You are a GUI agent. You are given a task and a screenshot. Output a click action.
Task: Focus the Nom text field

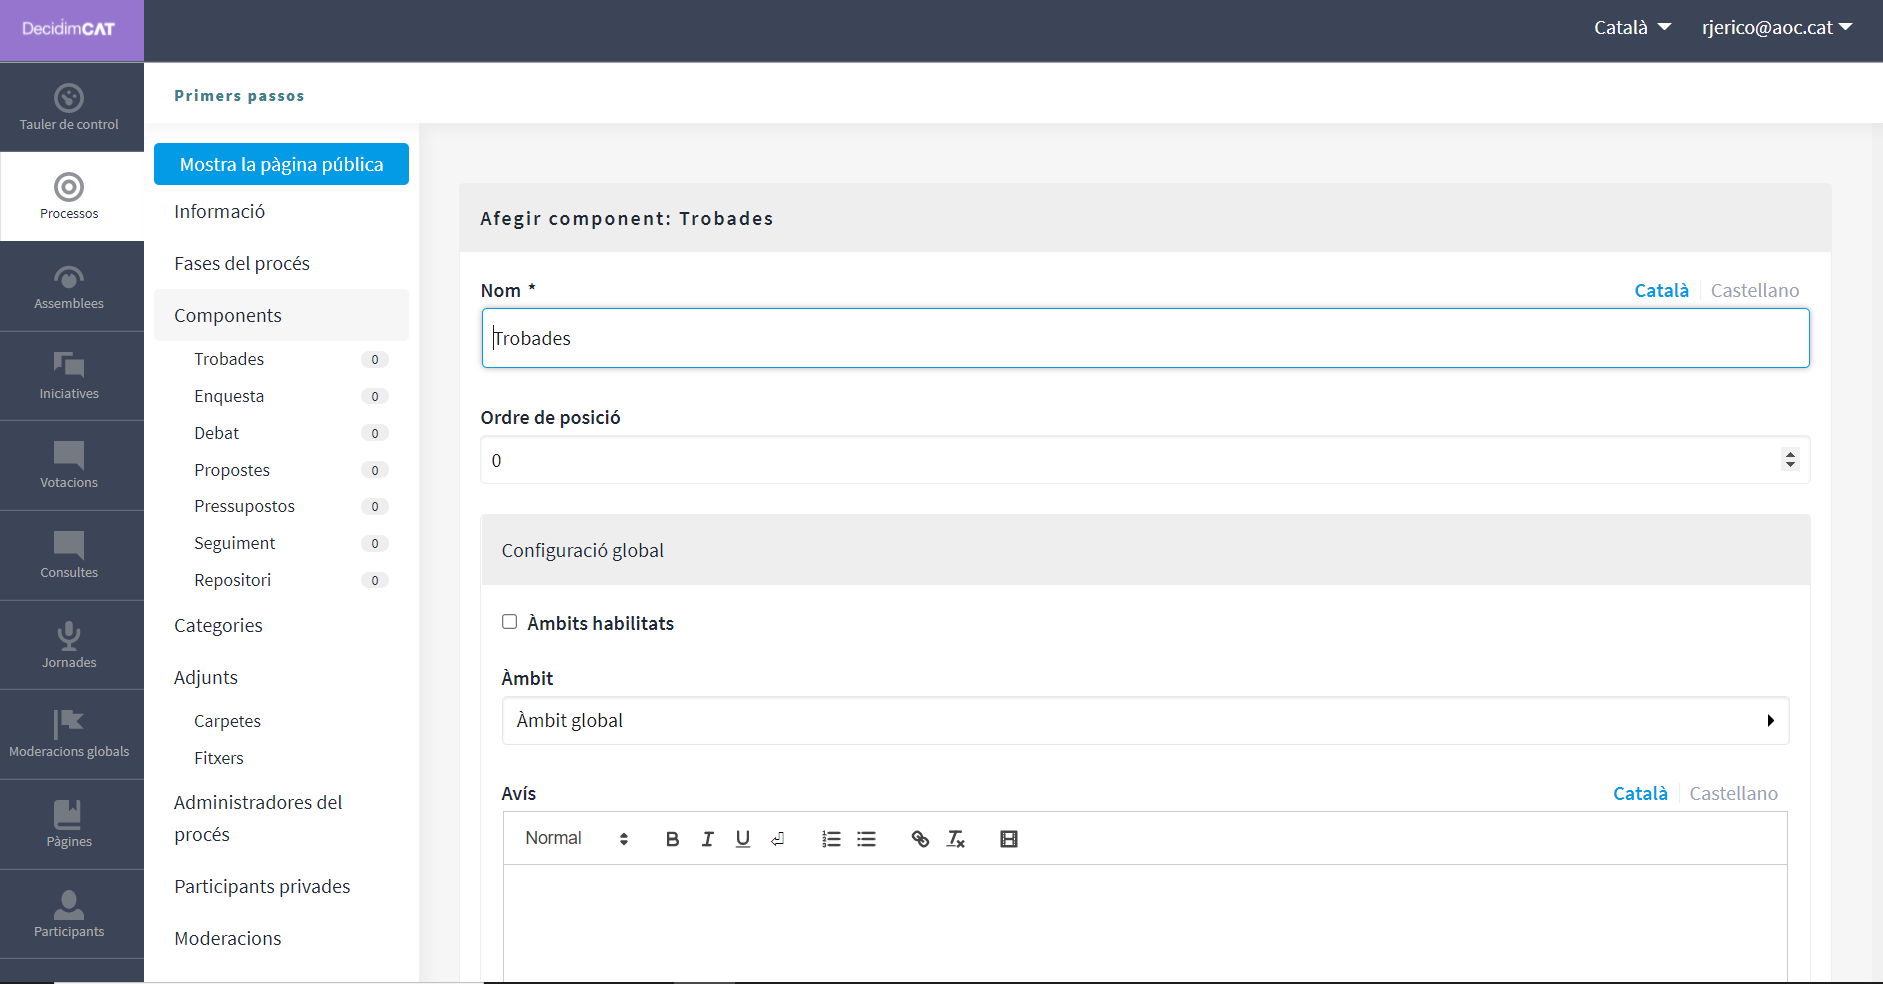1145,338
